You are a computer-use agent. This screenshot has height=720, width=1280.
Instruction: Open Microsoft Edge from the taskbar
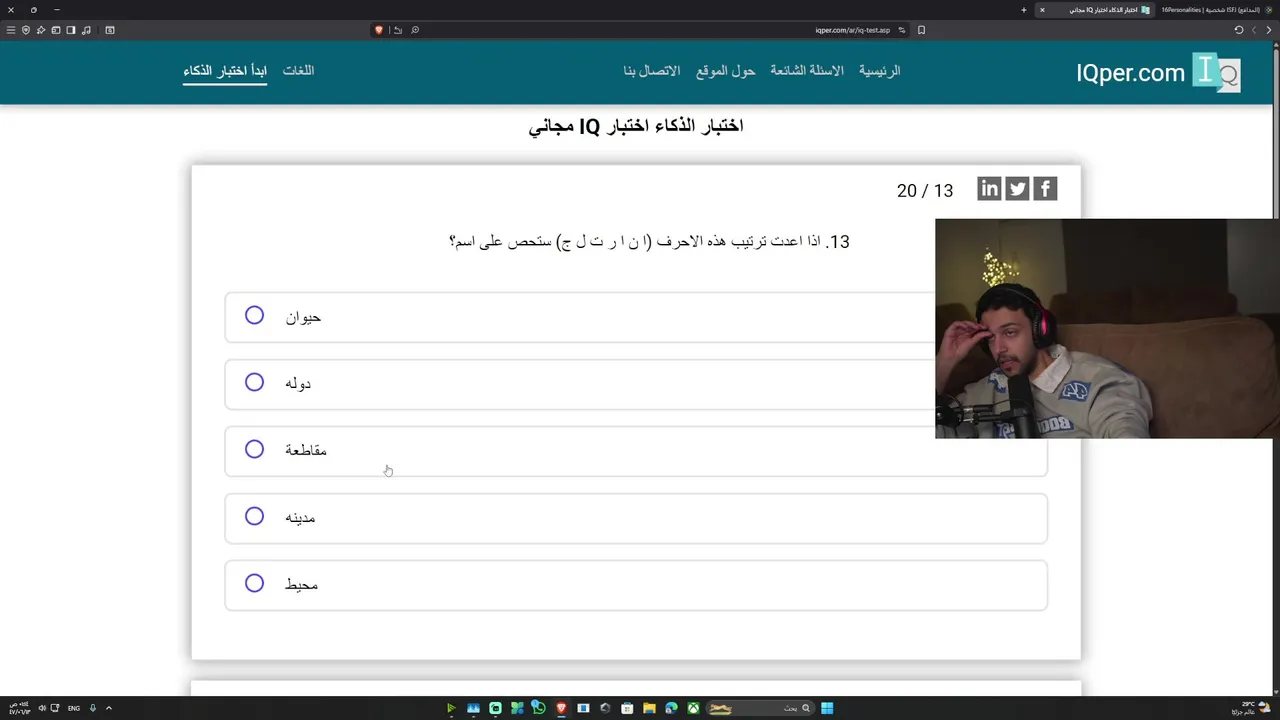671,708
